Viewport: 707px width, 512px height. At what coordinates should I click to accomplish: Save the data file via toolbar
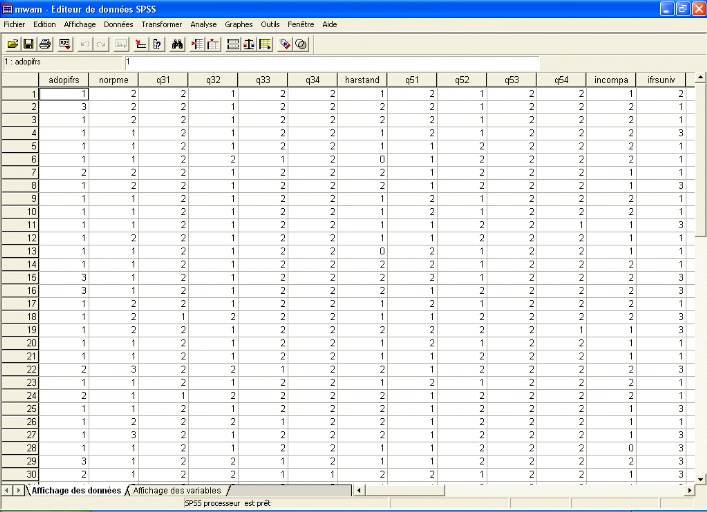(29, 44)
